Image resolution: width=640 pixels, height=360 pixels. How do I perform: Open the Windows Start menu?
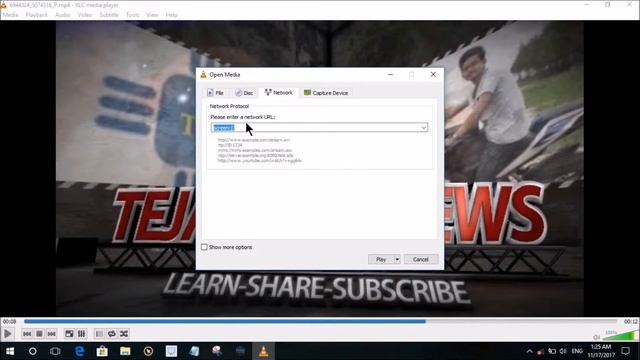[x=10, y=351]
